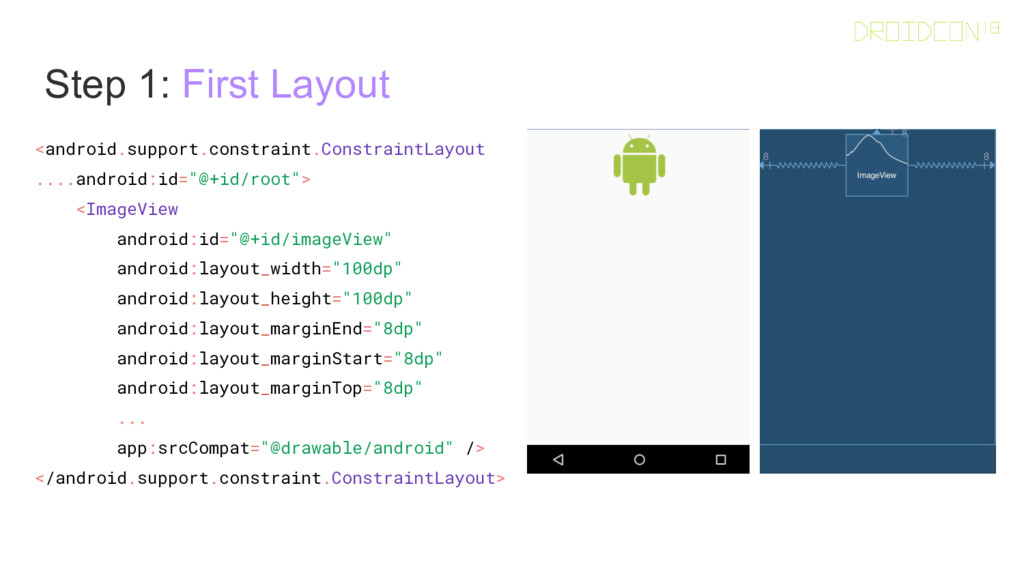Screen dimensions: 1024x576
Task: Click the red ellipsis line in code
Action: (132, 422)
